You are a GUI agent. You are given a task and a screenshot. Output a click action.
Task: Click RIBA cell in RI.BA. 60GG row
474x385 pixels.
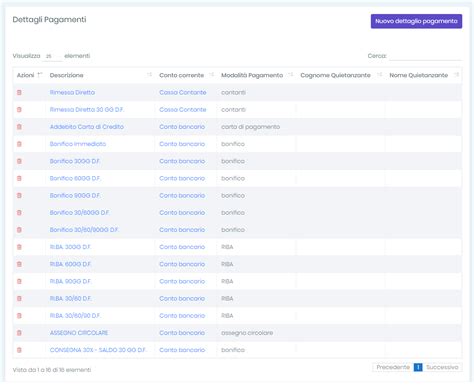[x=227, y=264]
